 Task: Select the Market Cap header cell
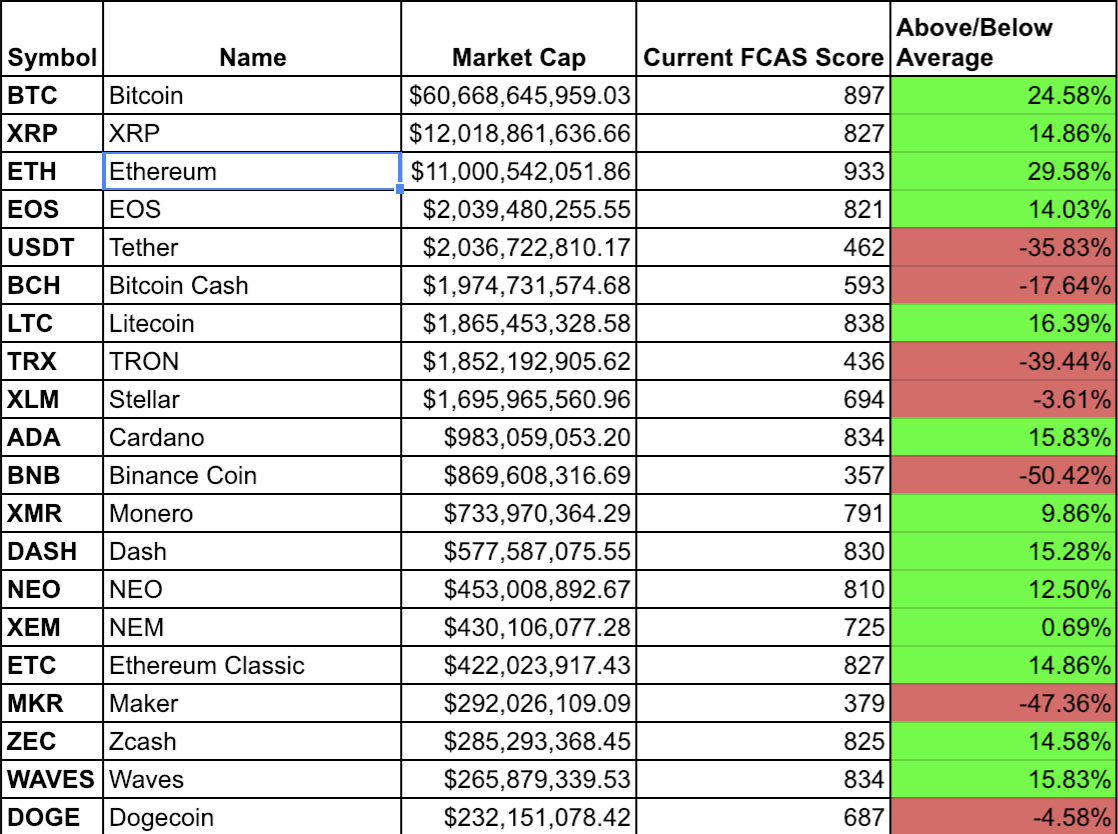pos(519,38)
